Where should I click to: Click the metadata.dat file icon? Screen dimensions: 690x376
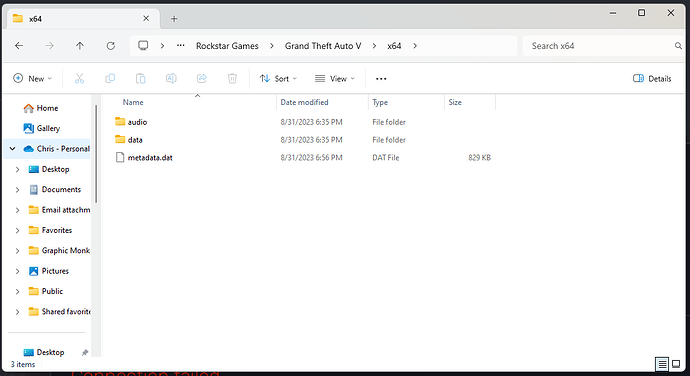(x=120, y=157)
